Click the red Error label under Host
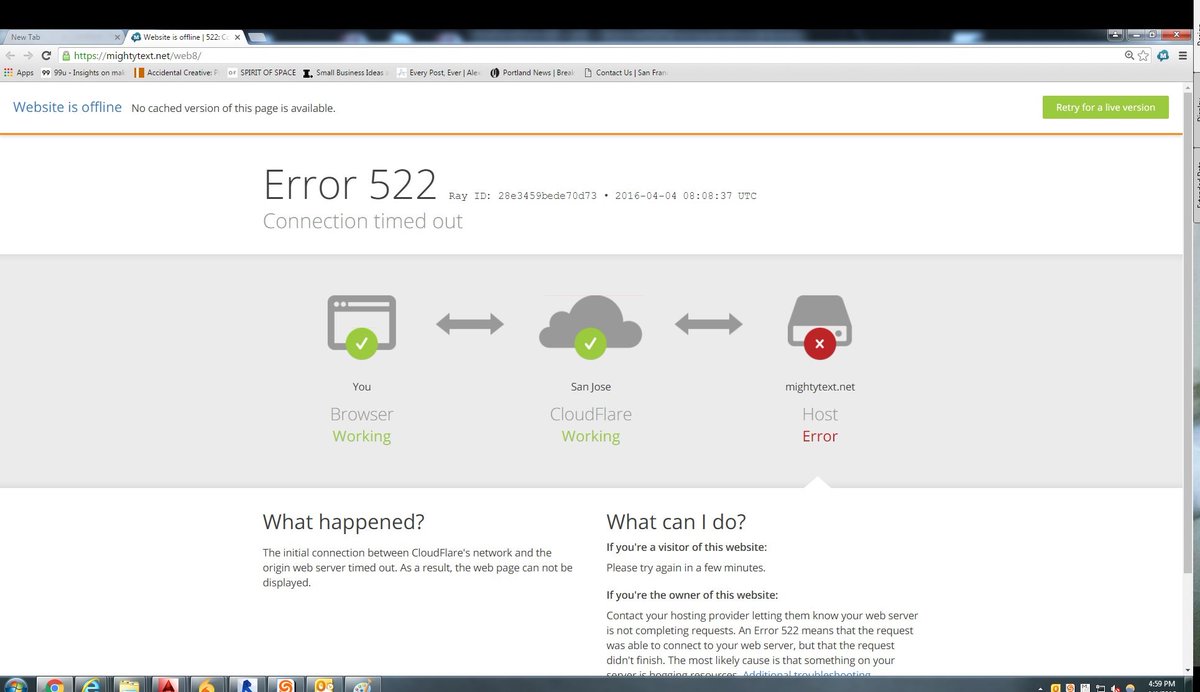The width and height of the screenshot is (1200, 692). point(819,436)
